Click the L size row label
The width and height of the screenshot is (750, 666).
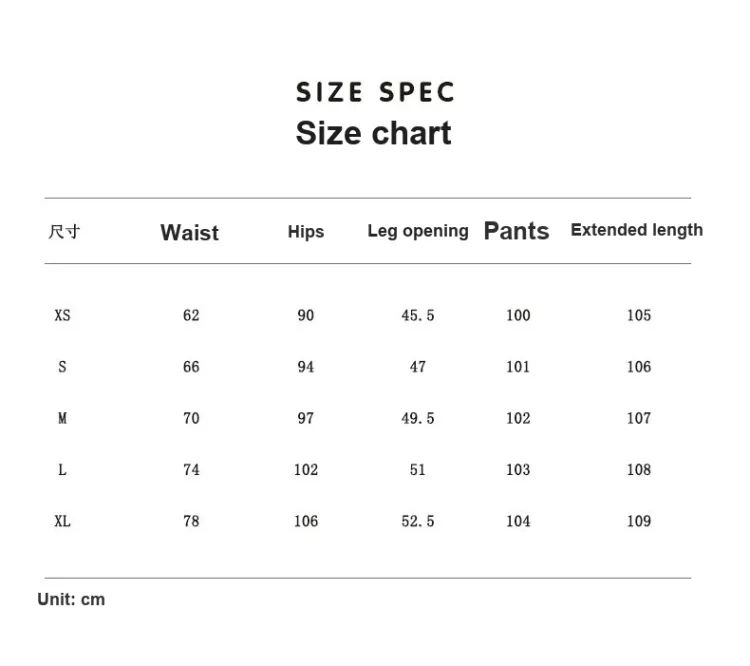click(x=62, y=470)
